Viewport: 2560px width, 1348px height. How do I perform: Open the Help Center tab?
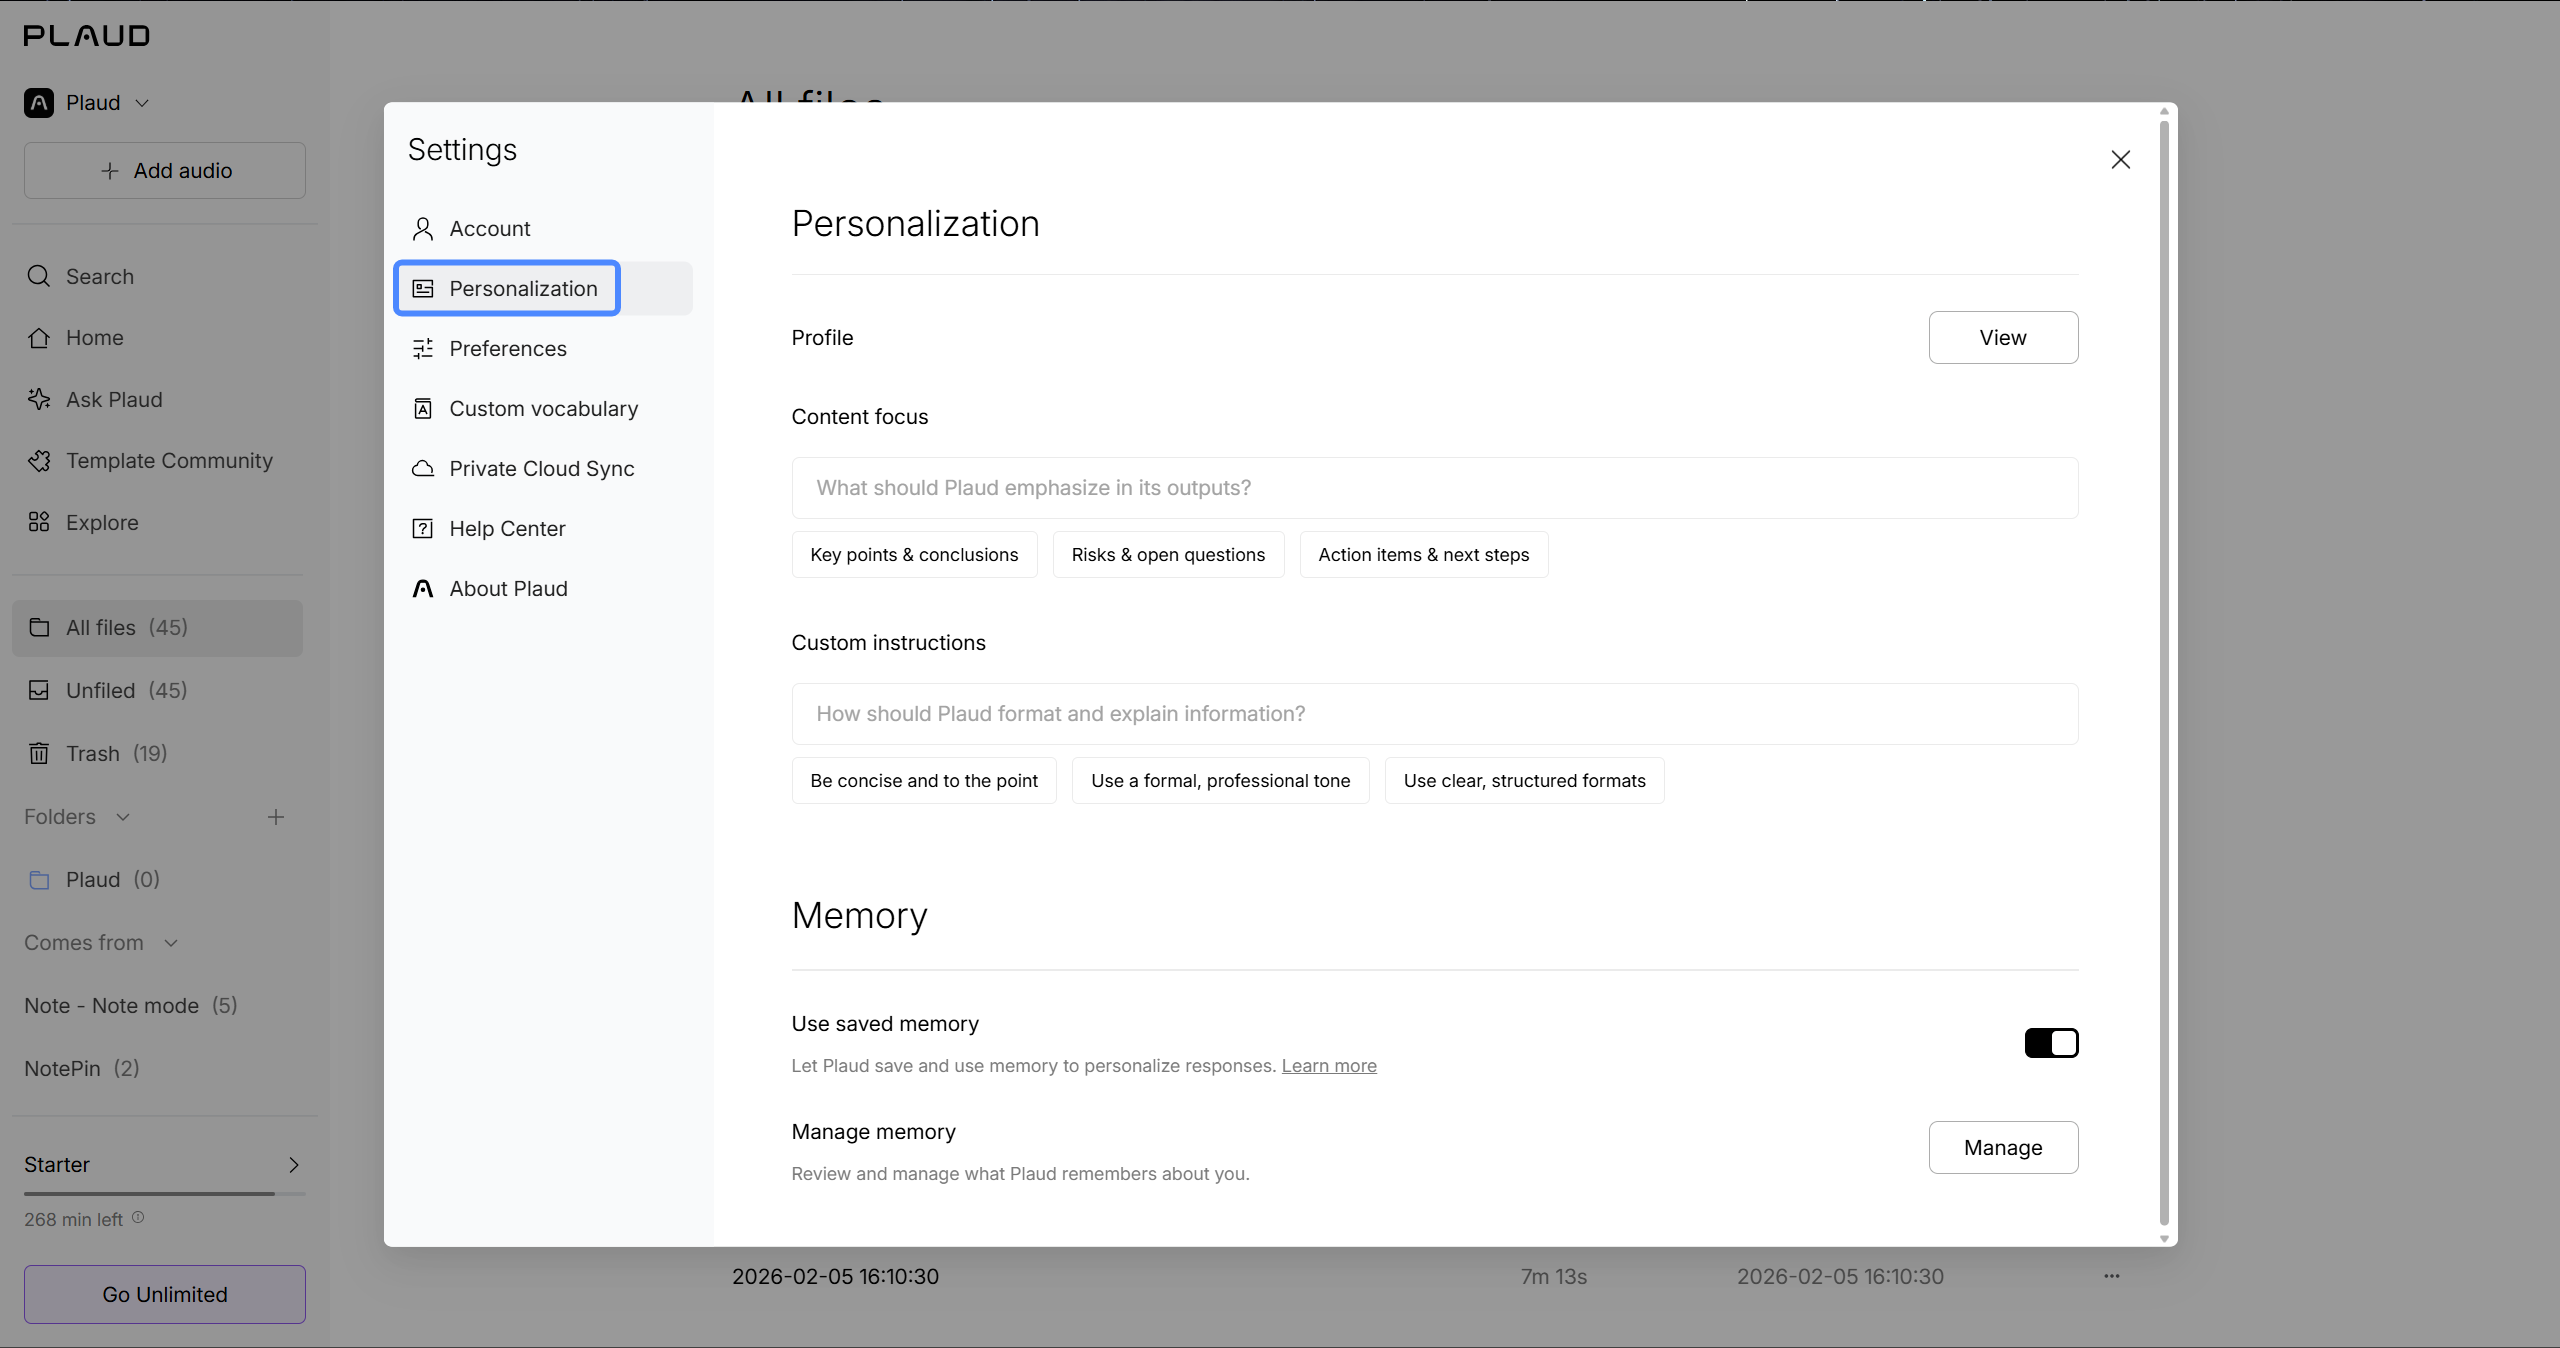tap(544, 529)
